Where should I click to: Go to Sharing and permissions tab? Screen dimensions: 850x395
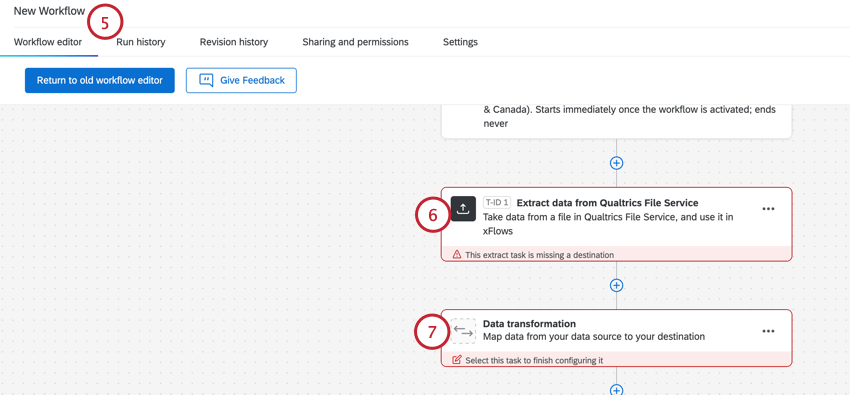[x=356, y=42]
